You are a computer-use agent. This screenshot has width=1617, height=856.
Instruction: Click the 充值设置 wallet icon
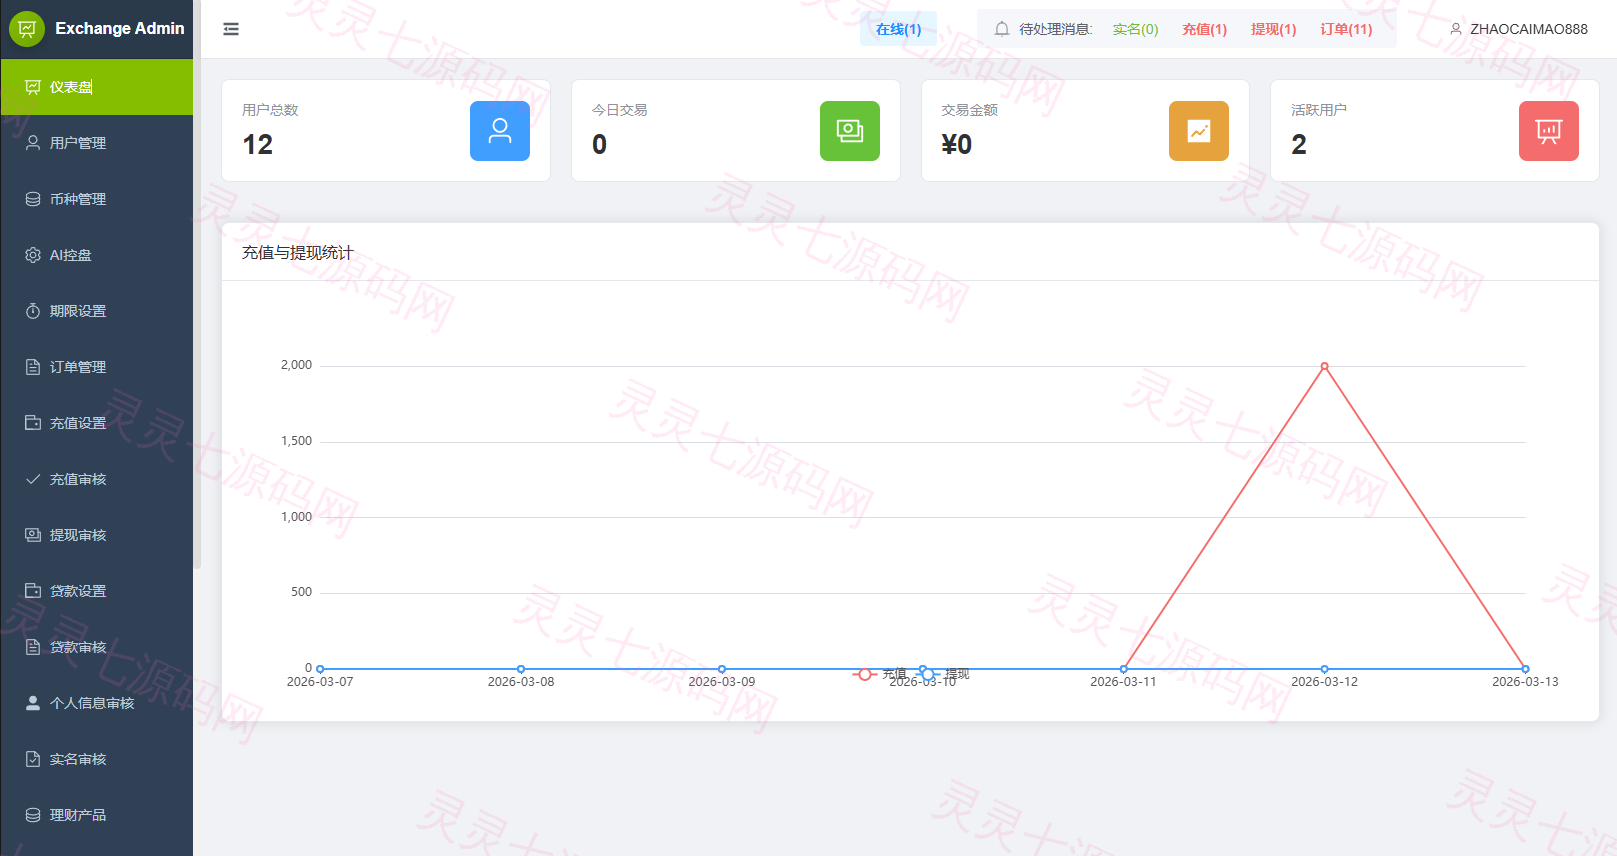33,423
